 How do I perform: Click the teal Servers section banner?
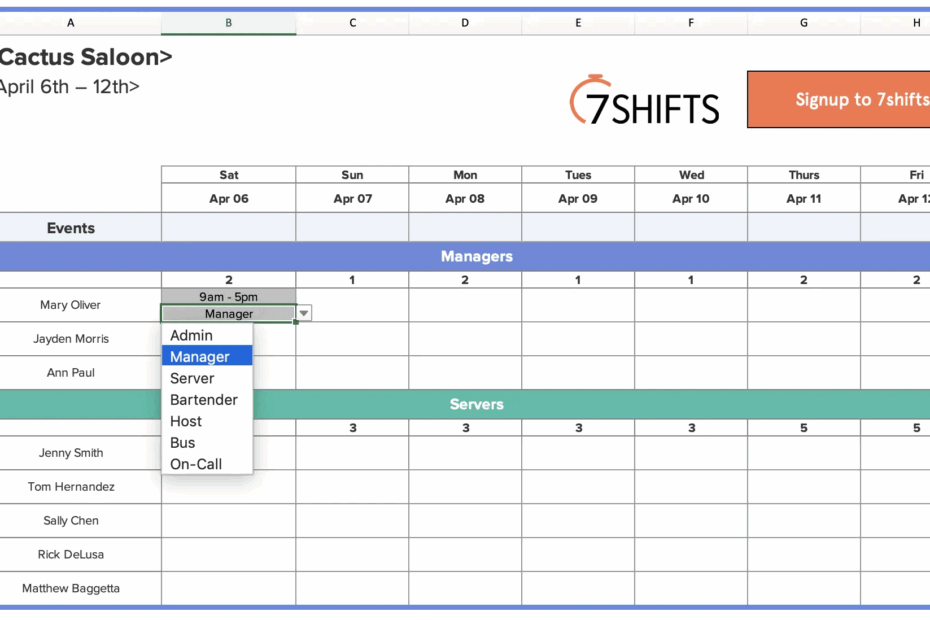click(476, 404)
